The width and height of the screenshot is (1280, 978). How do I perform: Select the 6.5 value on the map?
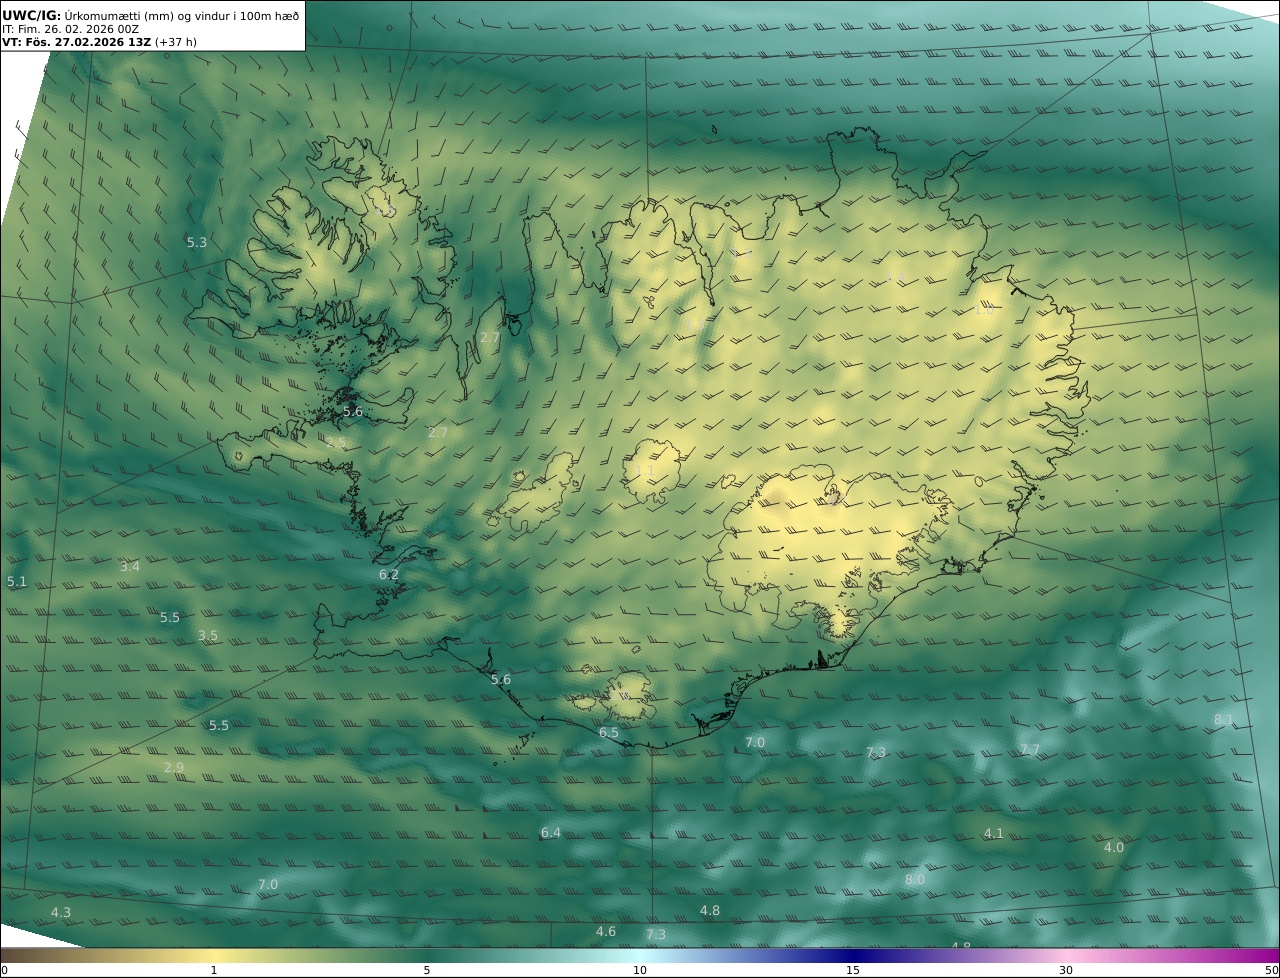tap(609, 733)
